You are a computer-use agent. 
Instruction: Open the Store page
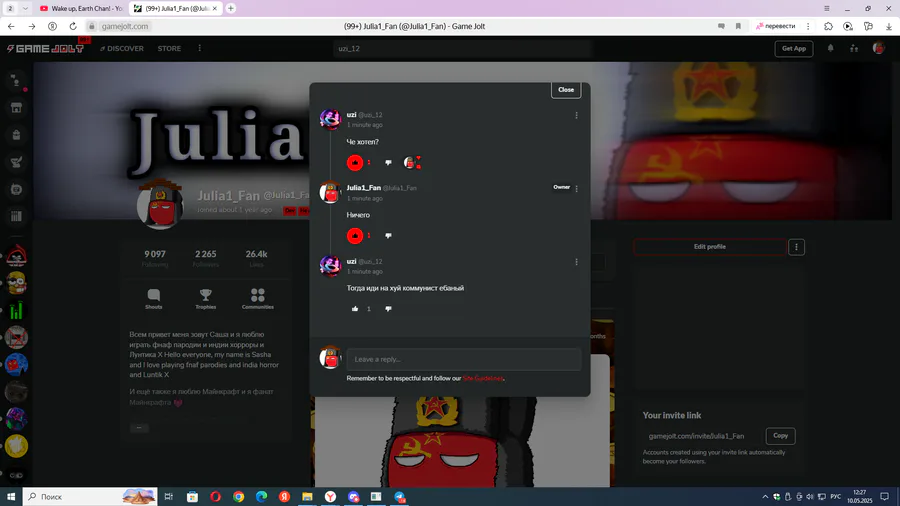pyautogui.click(x=169, y=49)
